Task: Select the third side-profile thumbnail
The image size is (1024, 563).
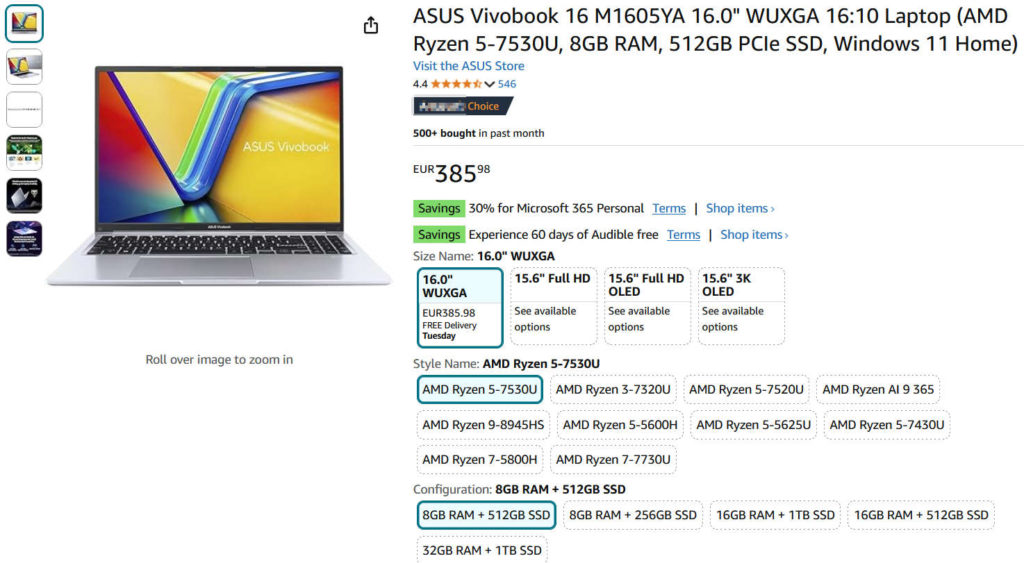Action: [24, 109]
